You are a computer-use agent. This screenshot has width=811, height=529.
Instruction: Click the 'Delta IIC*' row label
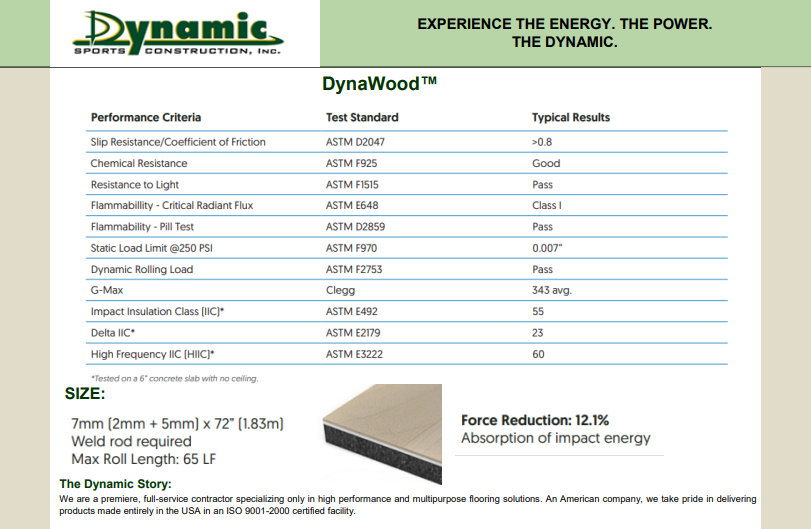tap(113, 332)
